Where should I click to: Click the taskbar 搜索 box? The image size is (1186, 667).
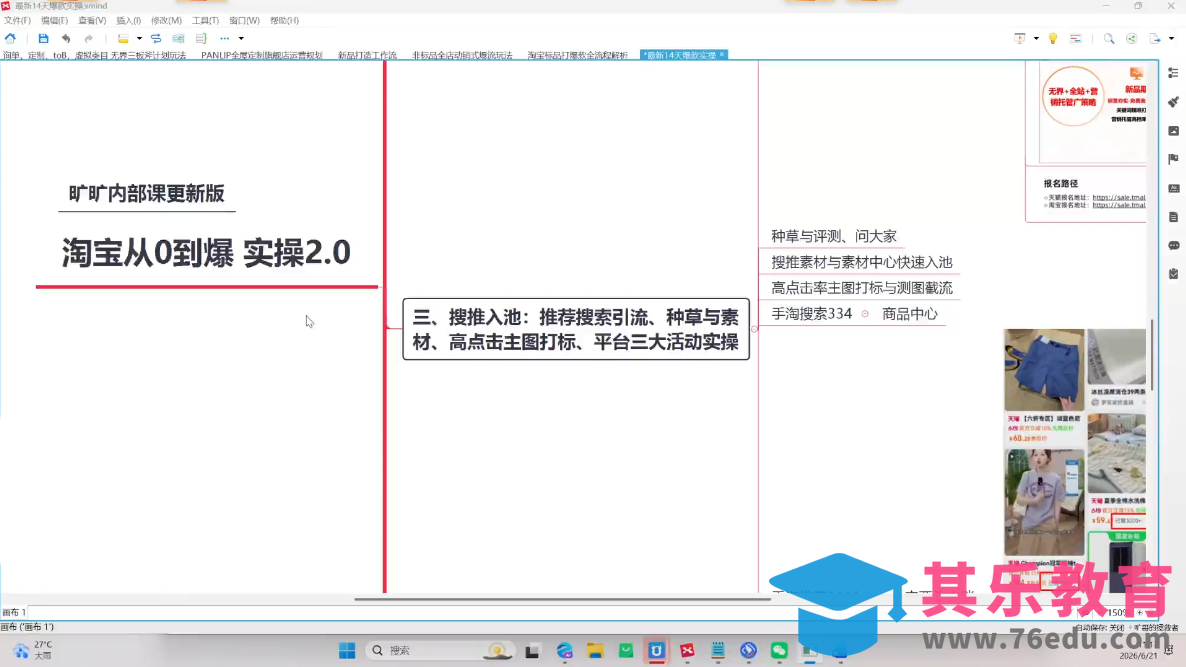click(x=441, y=650)
